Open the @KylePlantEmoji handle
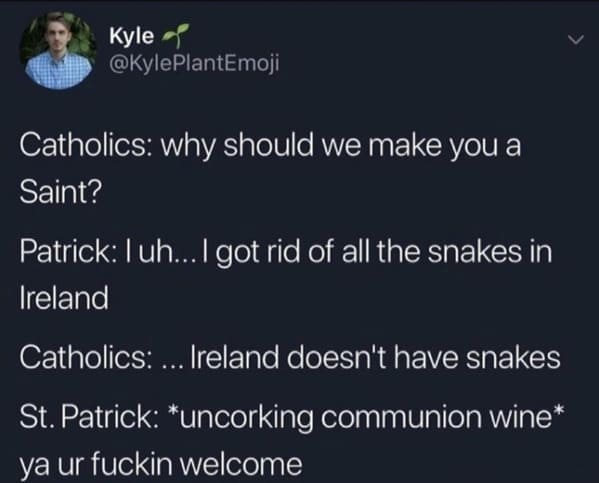Screen dimensions: 599x483 click(194, 63)
